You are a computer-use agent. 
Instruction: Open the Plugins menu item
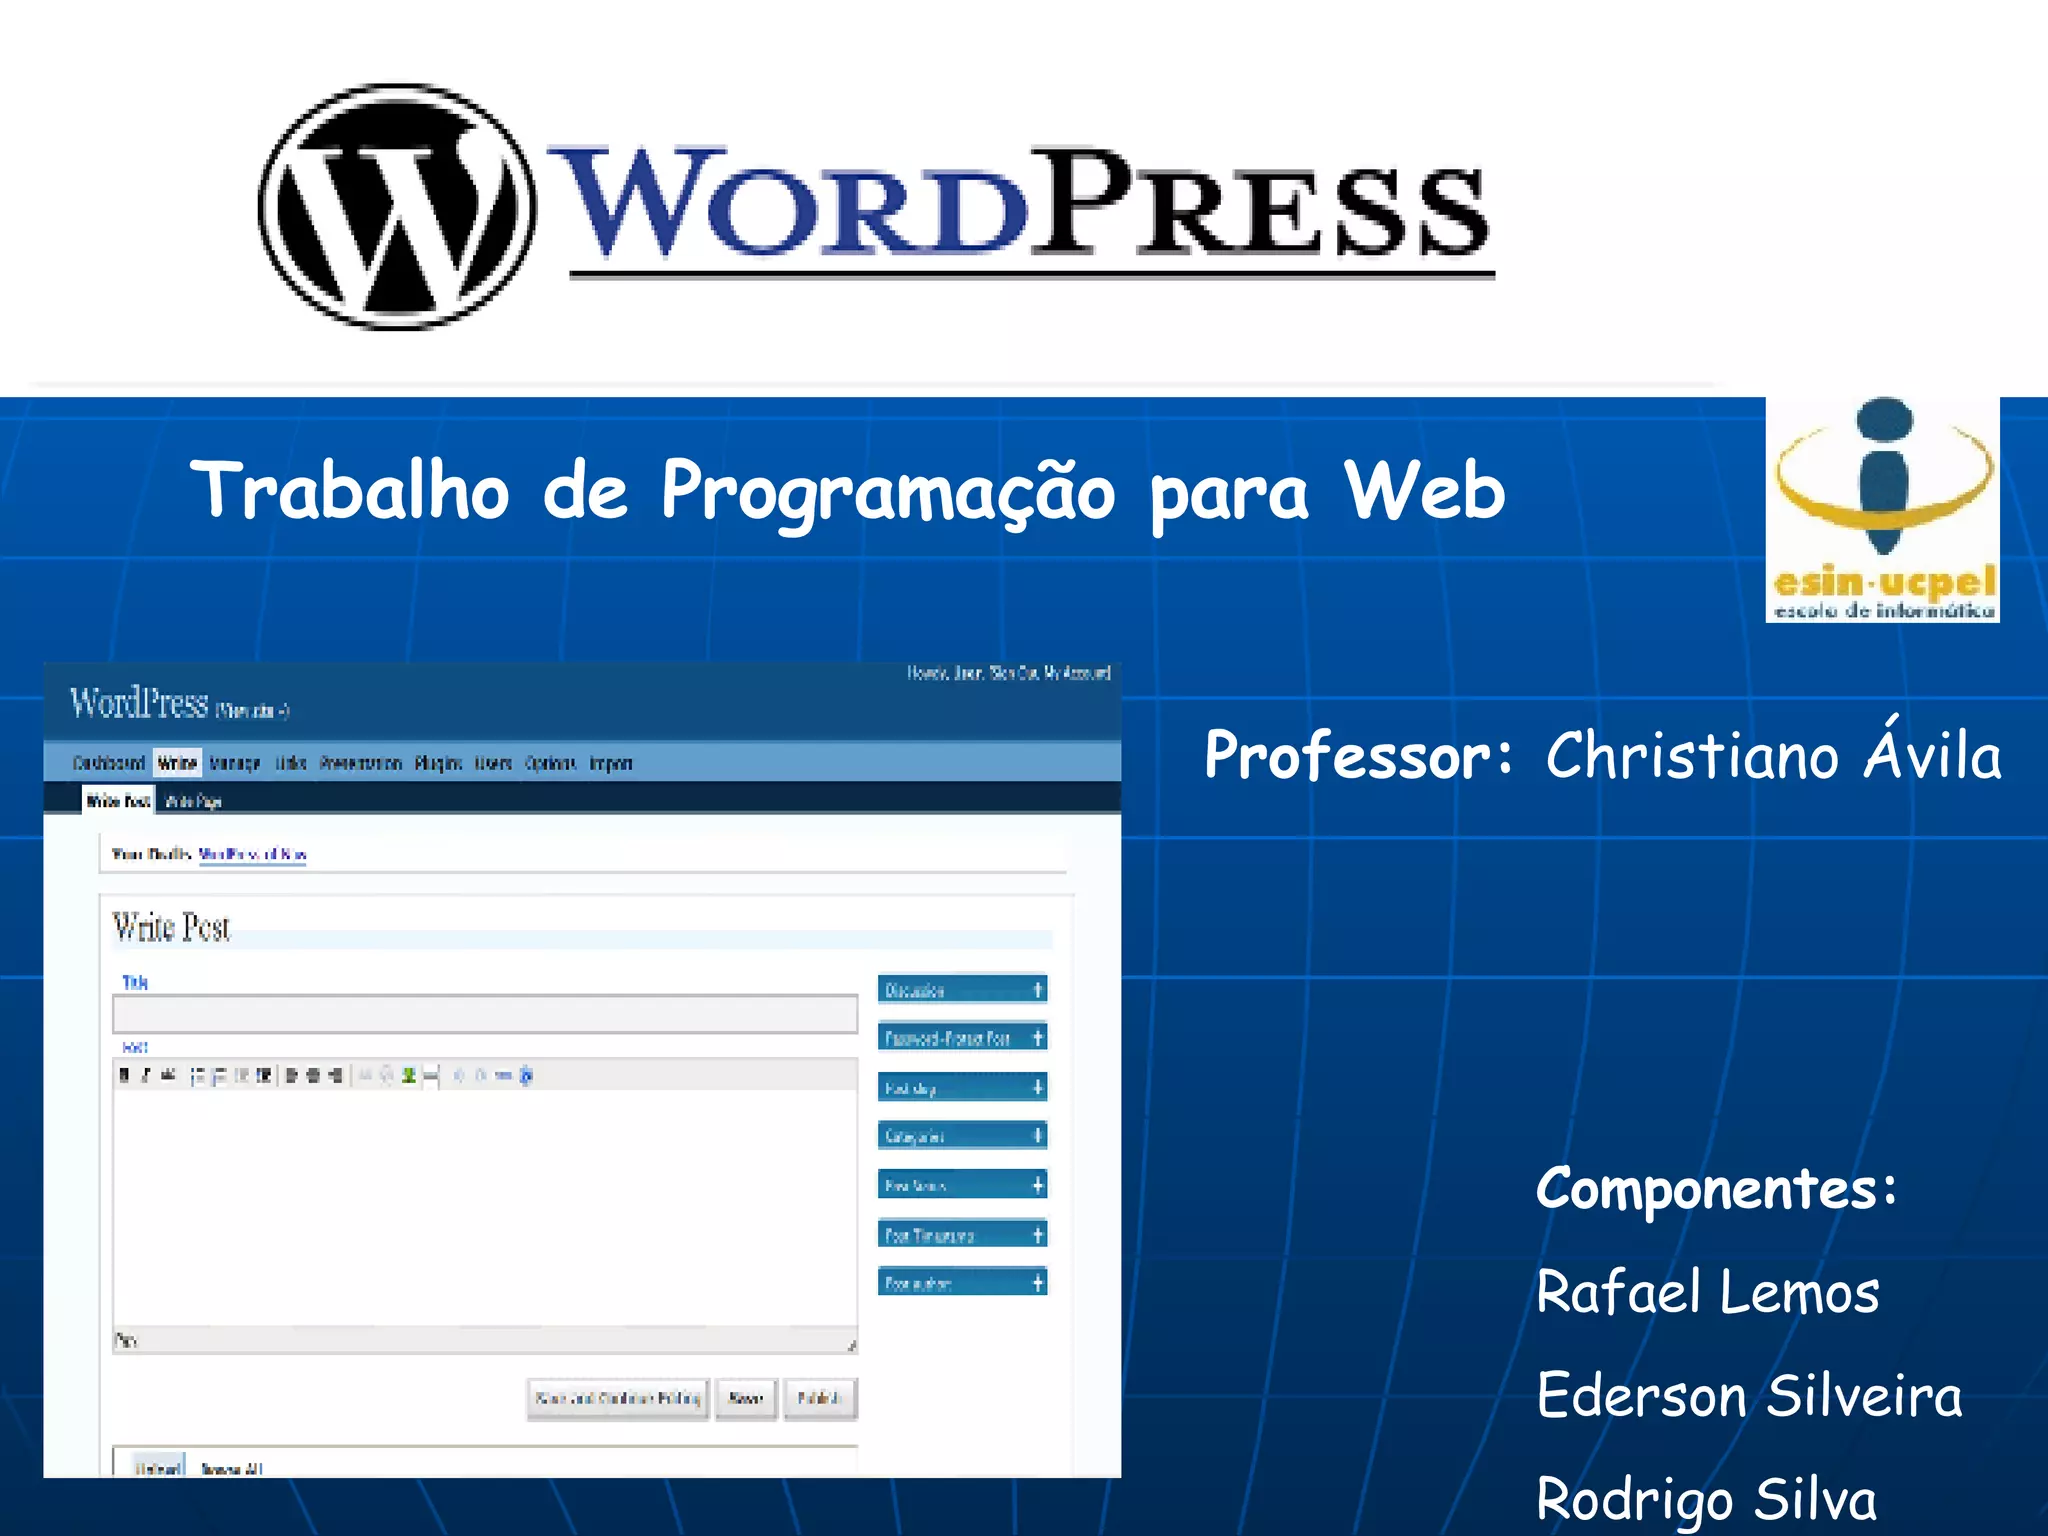point(438,764)
